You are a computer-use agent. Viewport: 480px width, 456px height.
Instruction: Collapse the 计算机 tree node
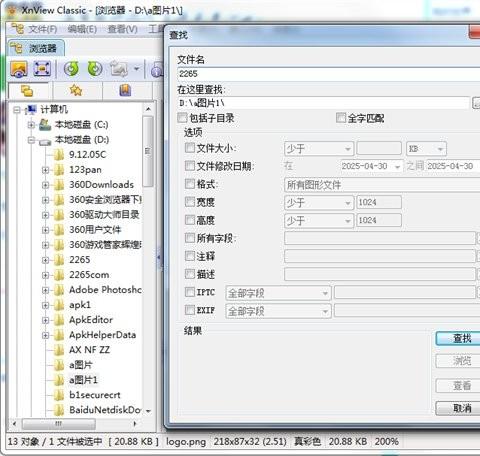16,110
